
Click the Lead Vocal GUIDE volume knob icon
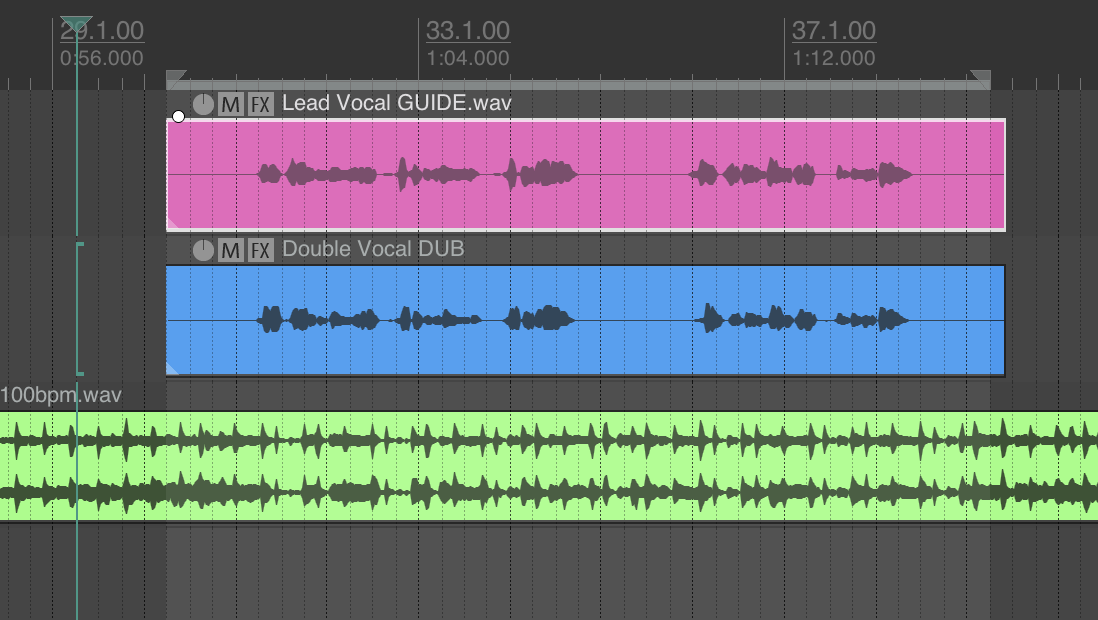[x=203, y=104]
